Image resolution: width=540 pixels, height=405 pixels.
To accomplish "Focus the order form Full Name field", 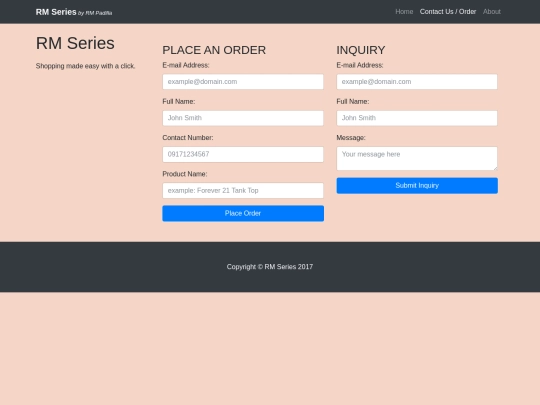I will (x=243, y=118).
